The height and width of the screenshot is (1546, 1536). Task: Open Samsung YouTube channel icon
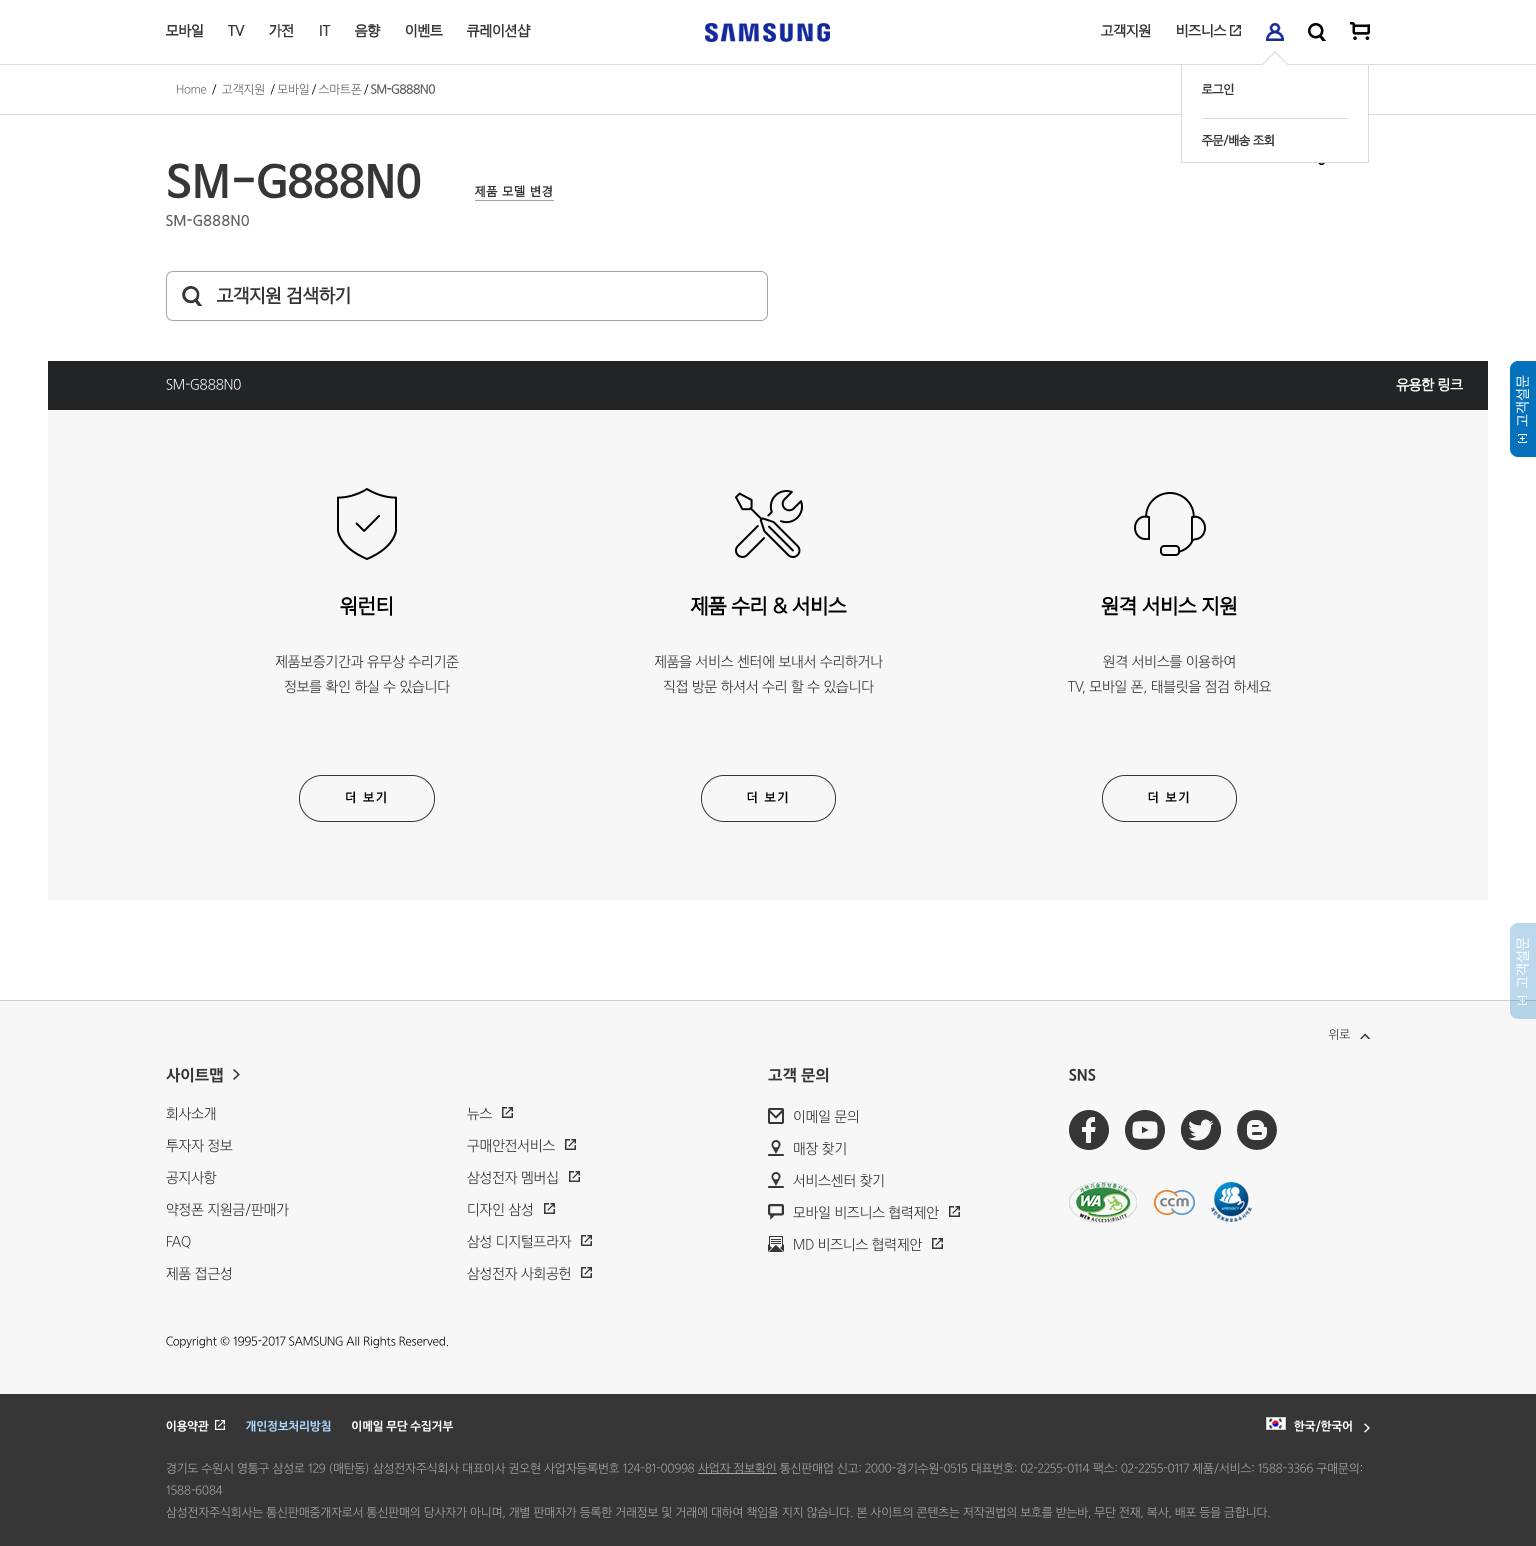[1145, 1130]
